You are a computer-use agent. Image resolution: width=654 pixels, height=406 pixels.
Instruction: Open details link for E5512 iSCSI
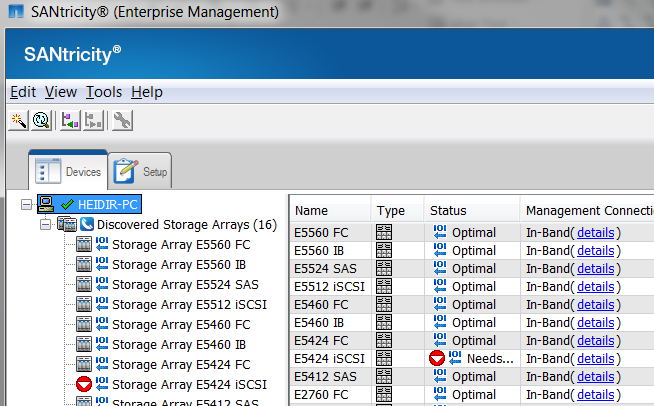click(596, 287)
